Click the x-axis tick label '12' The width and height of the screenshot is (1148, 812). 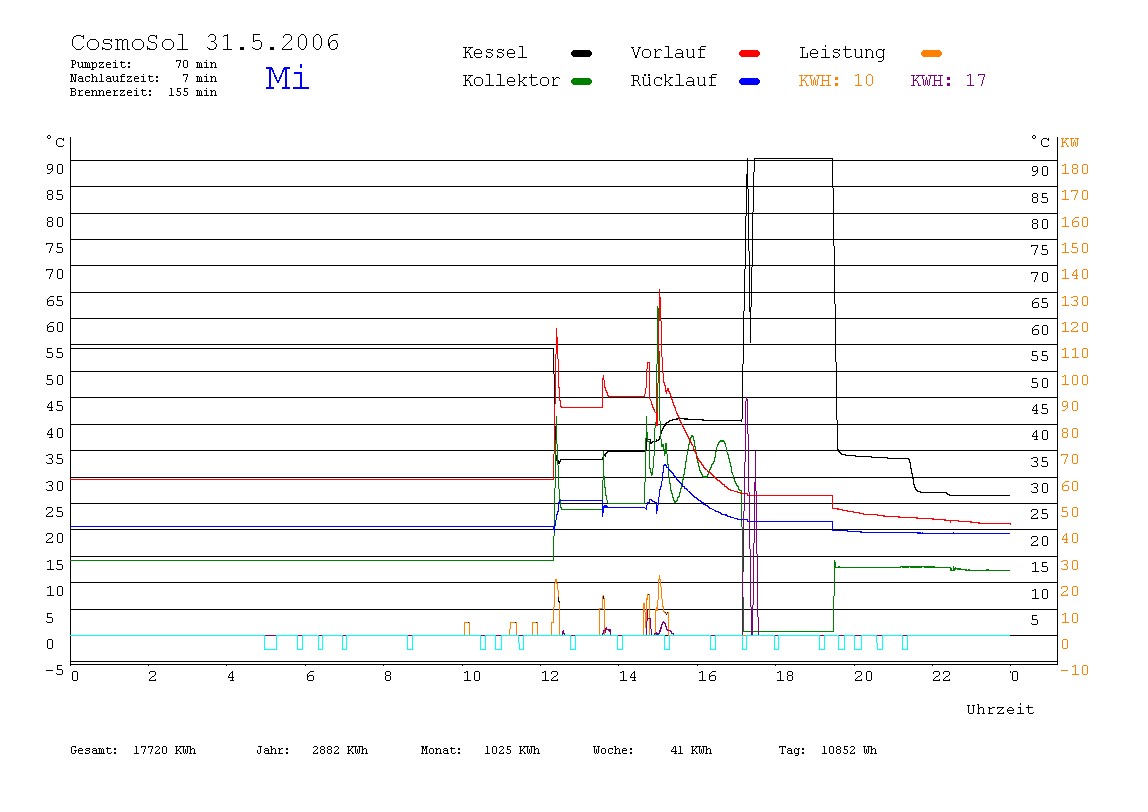(550, 676)
